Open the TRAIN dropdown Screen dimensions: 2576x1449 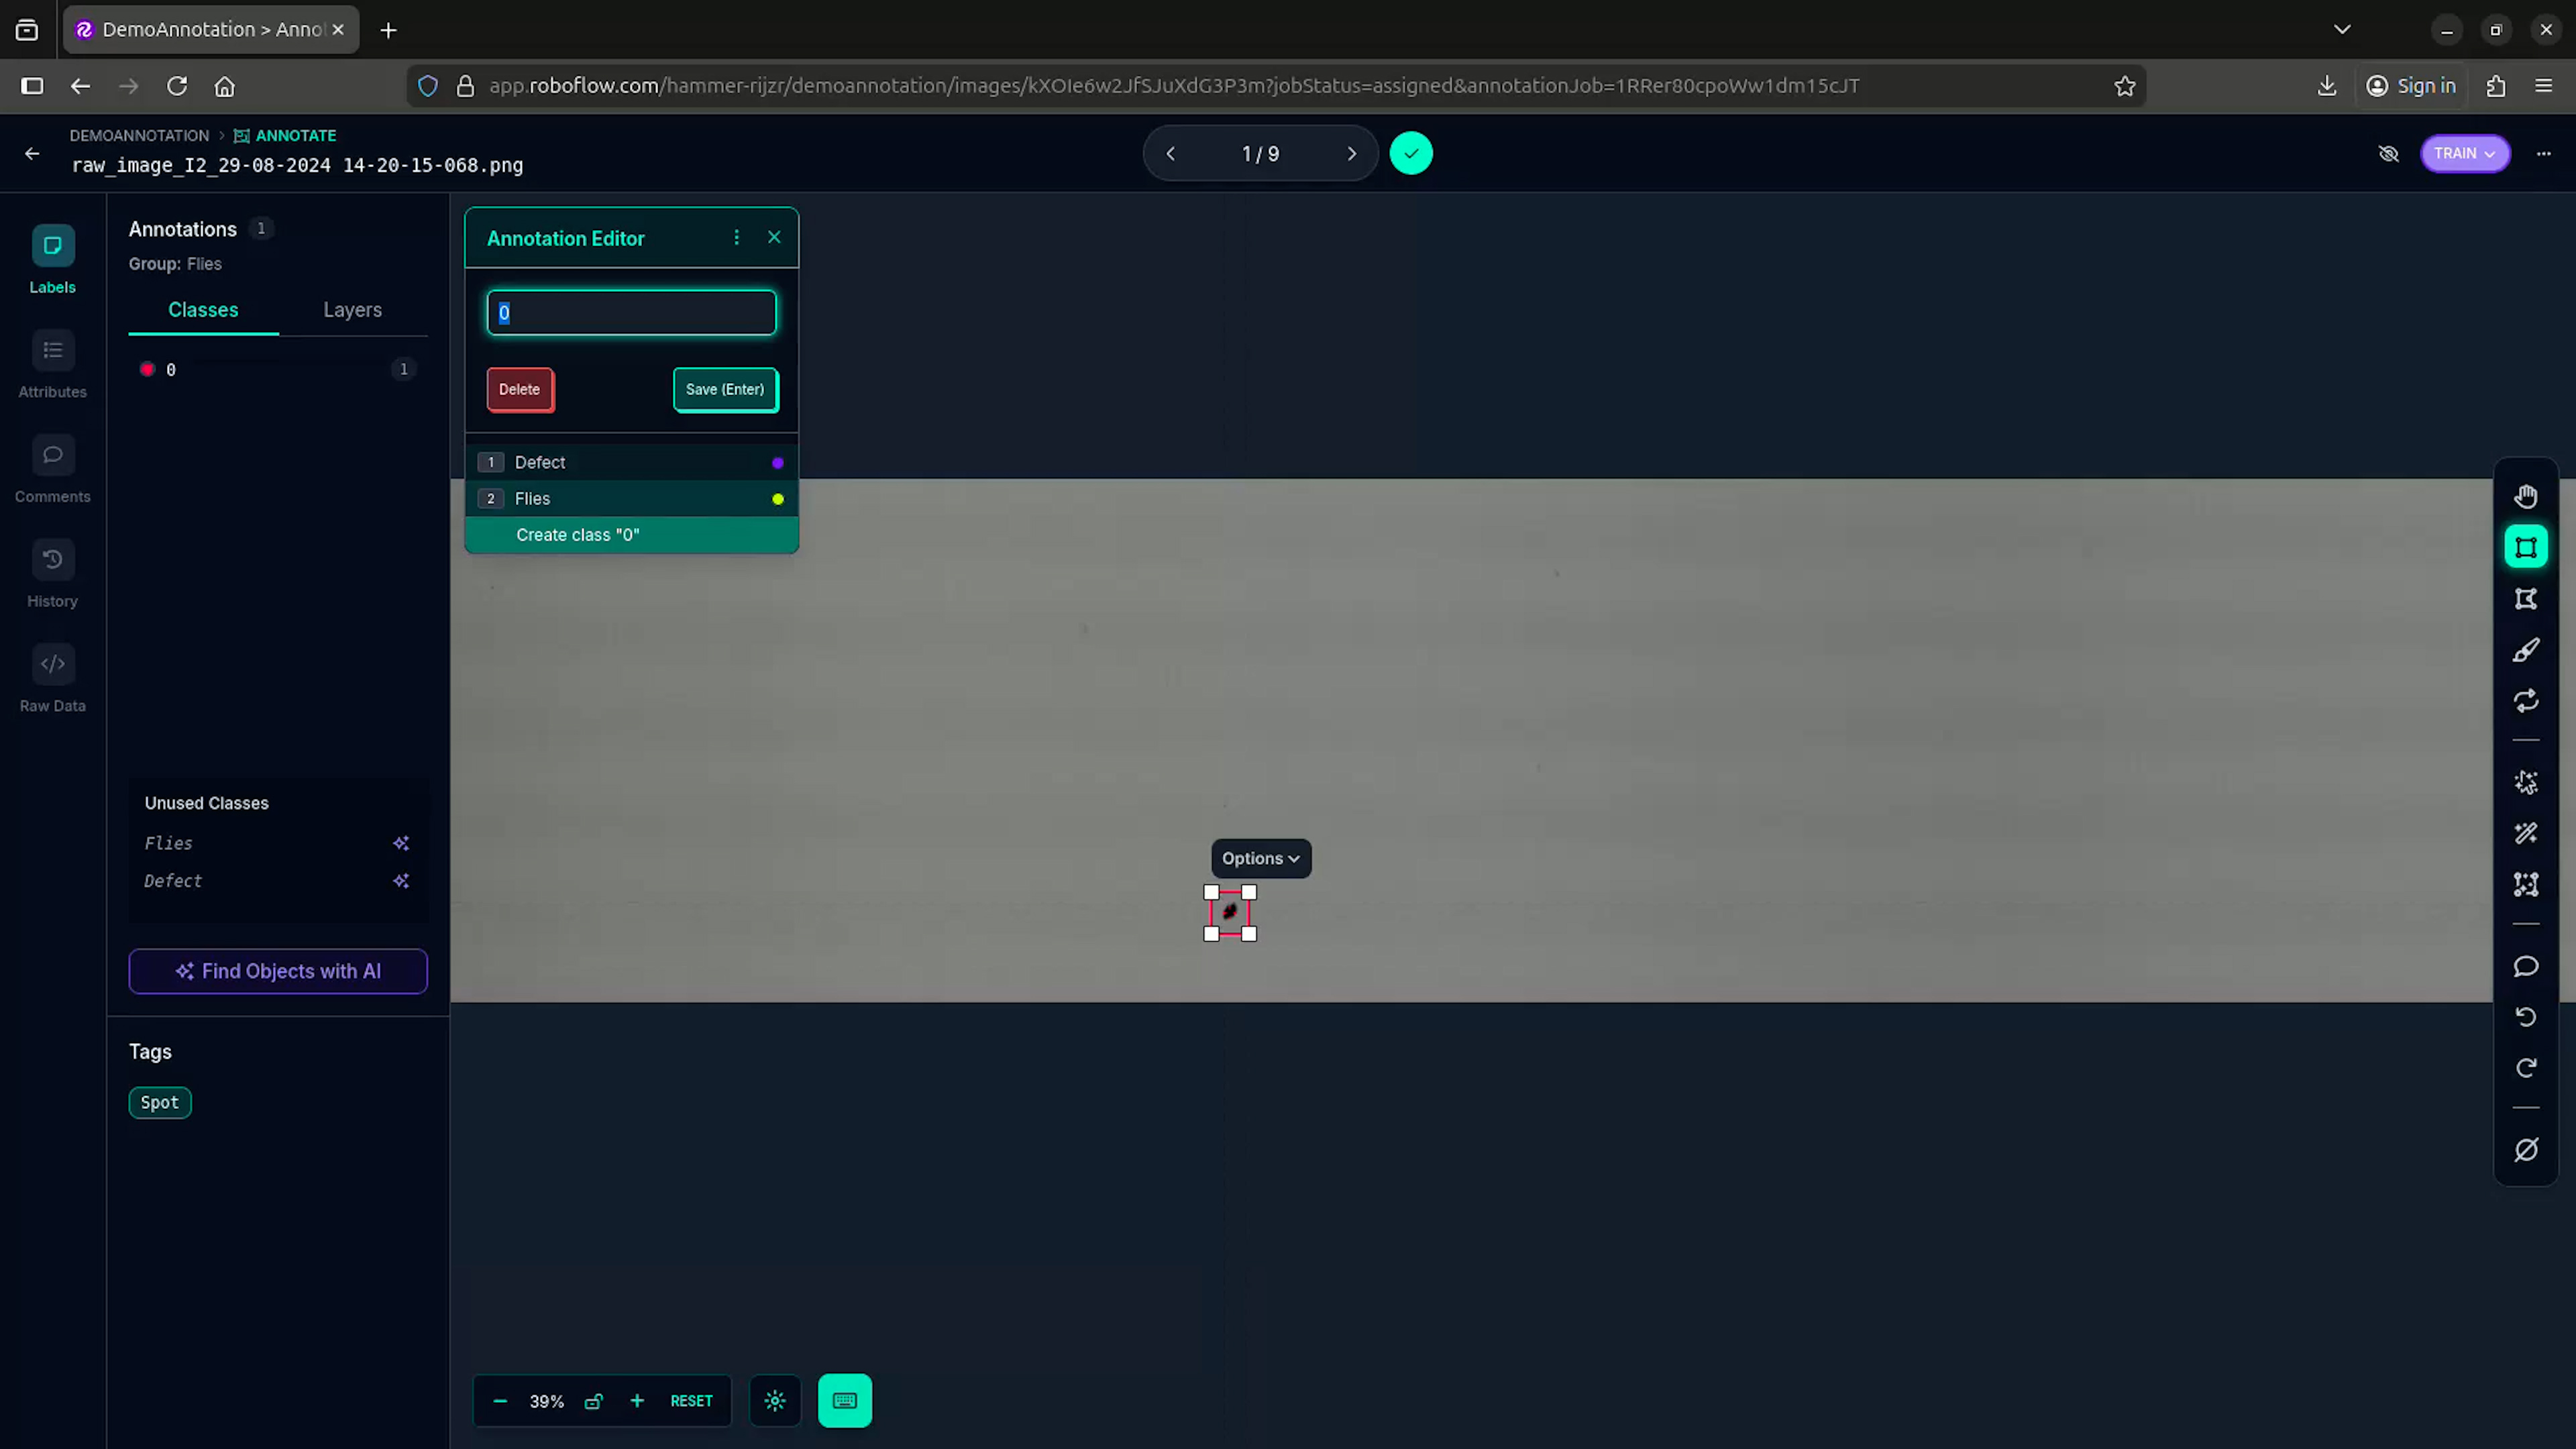click(x=2464, y=153)
